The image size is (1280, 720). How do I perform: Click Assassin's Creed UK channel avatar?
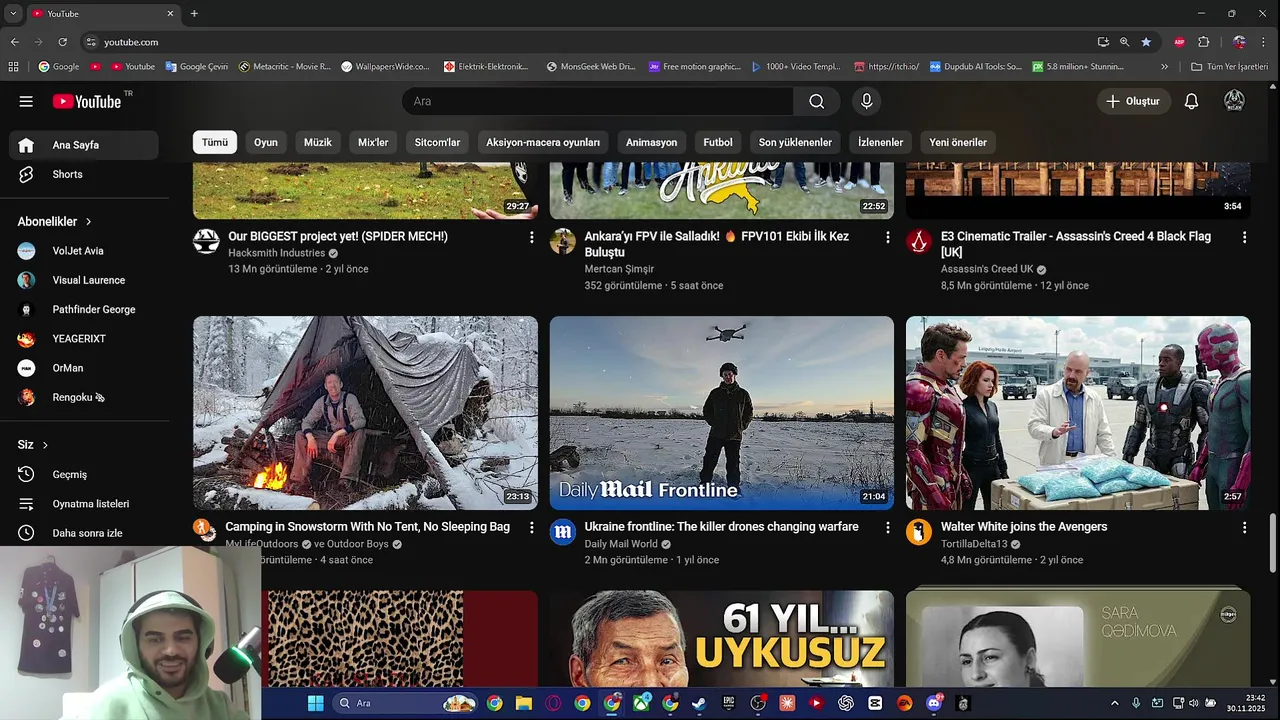(x=919, y=241)
